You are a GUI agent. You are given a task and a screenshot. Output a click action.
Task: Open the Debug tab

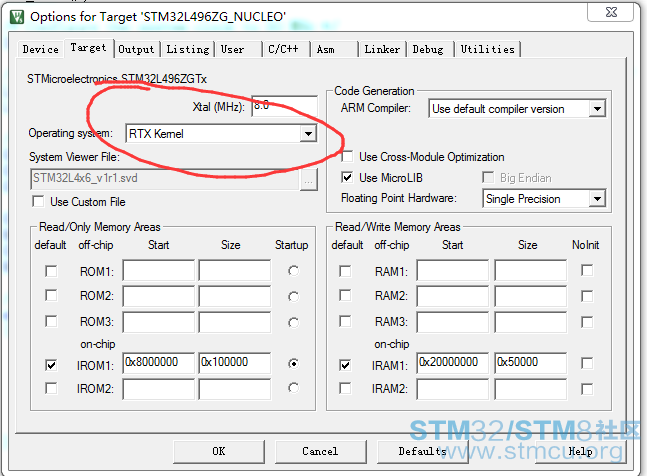point(430,49)
